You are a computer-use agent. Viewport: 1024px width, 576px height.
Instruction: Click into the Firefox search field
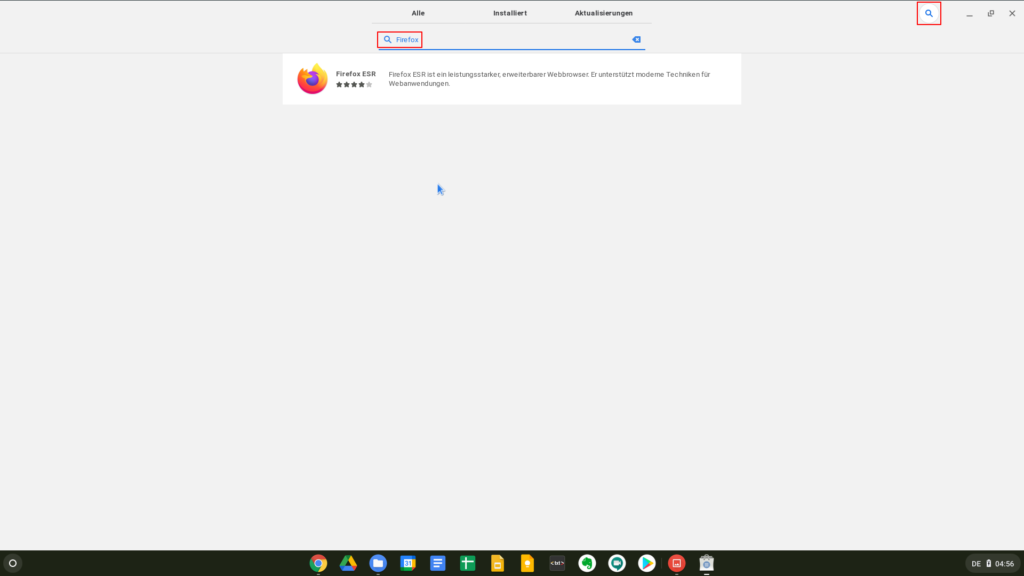pyautogui.click(x=511, y=40)
